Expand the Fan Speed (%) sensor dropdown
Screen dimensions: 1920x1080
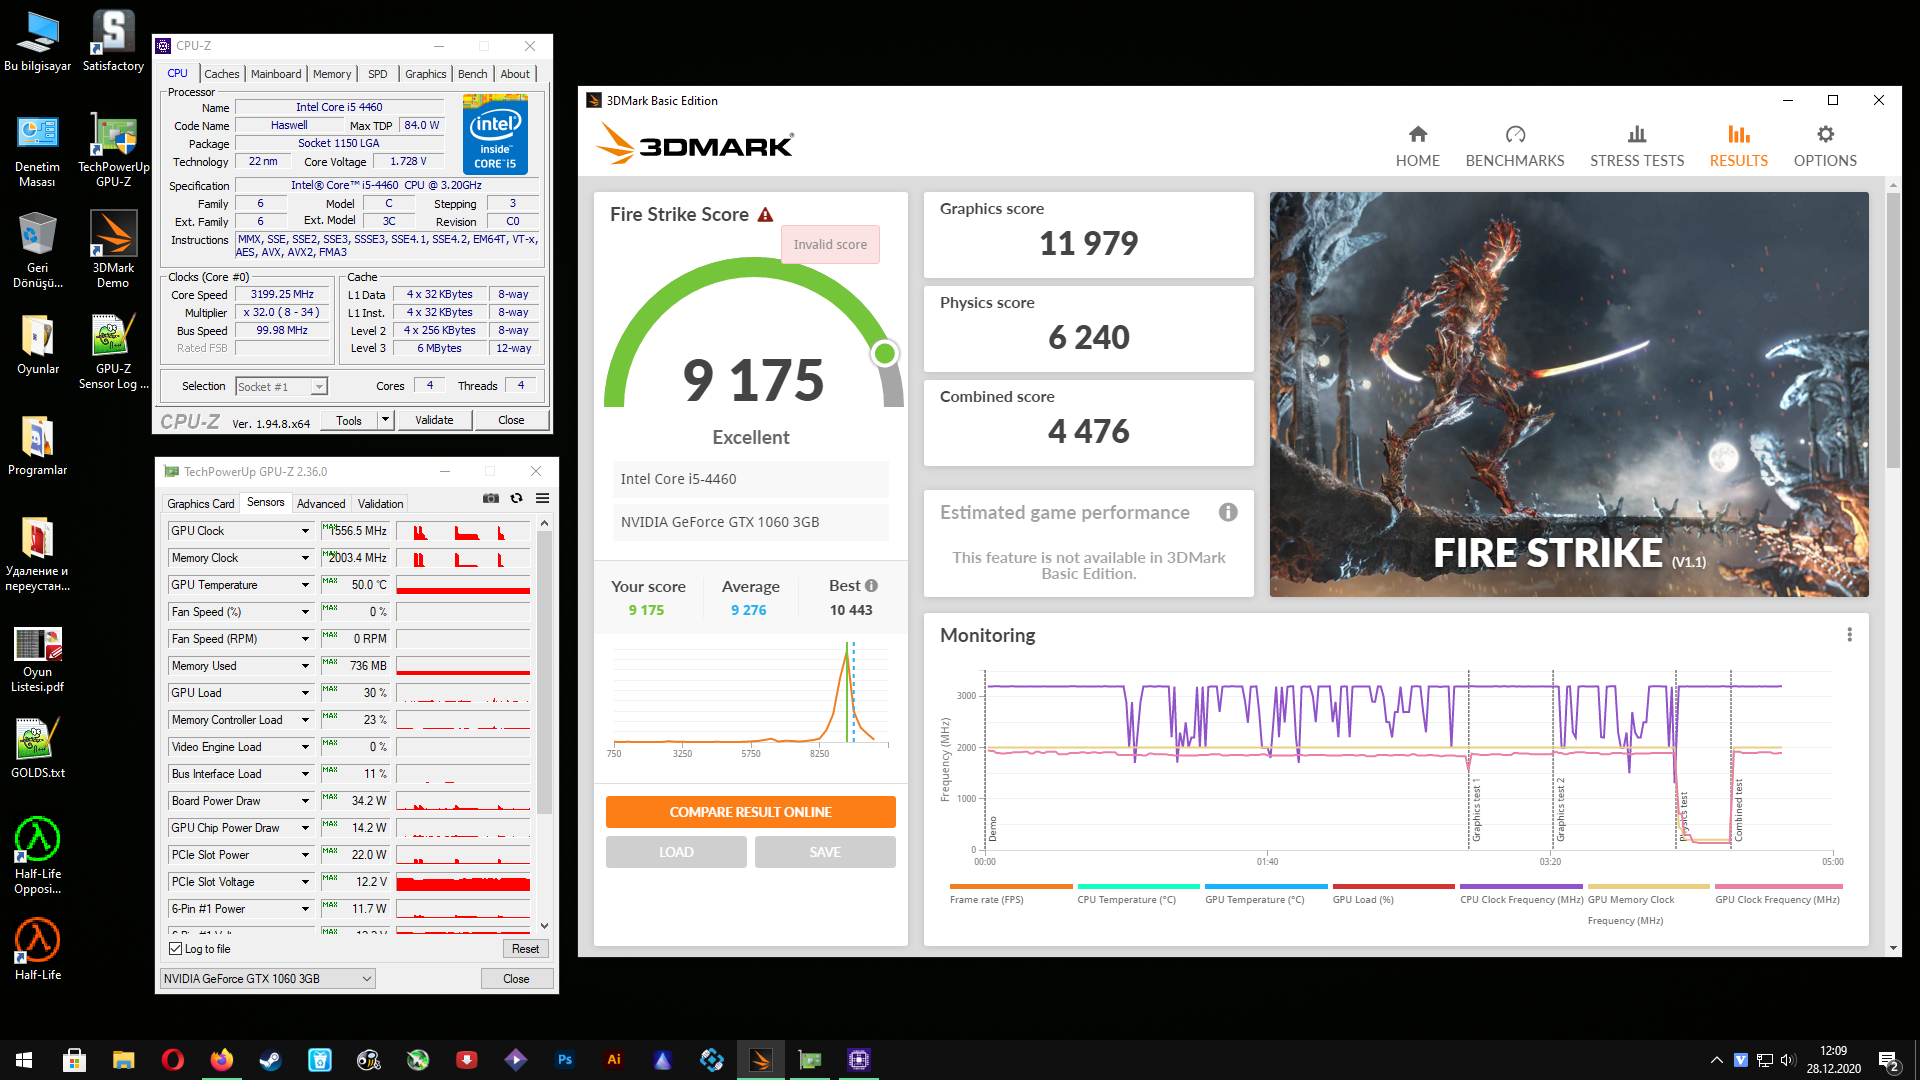[305, 612]
